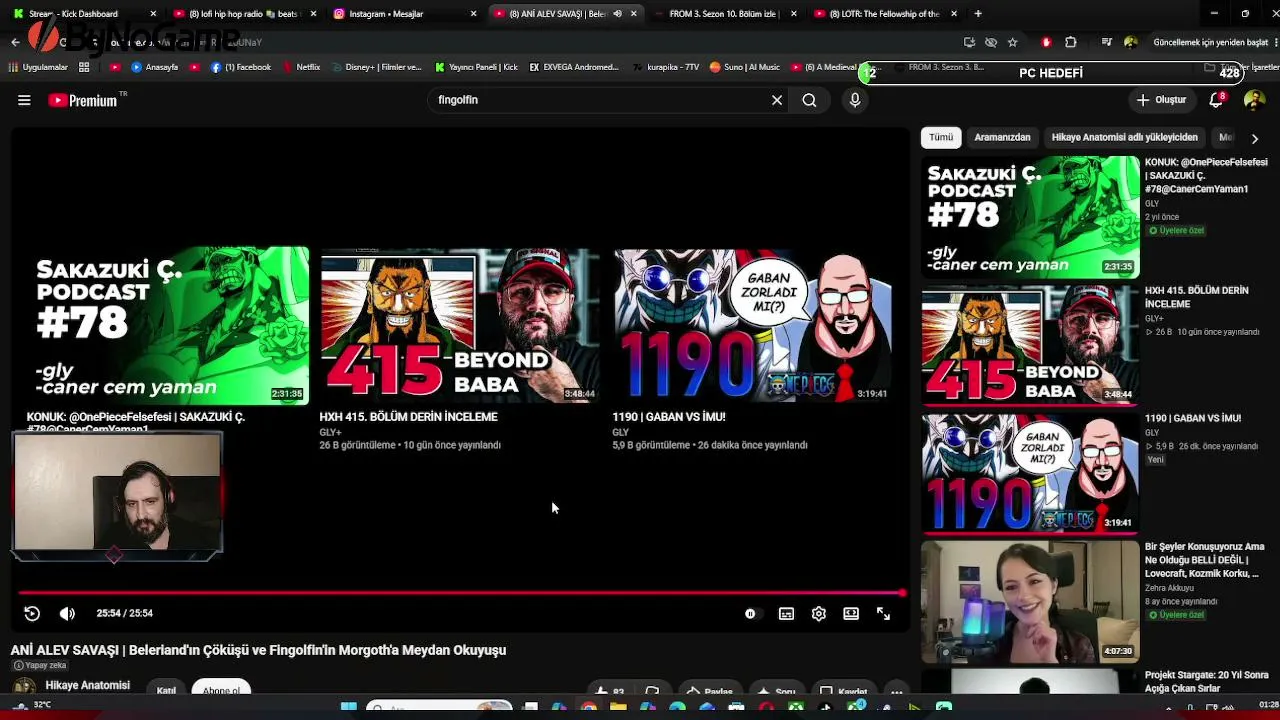Screen dimensions: 1280x720
Task: Mute the ANİ ALEV SAVAŞI tab audio
Action: coord(617,14)
